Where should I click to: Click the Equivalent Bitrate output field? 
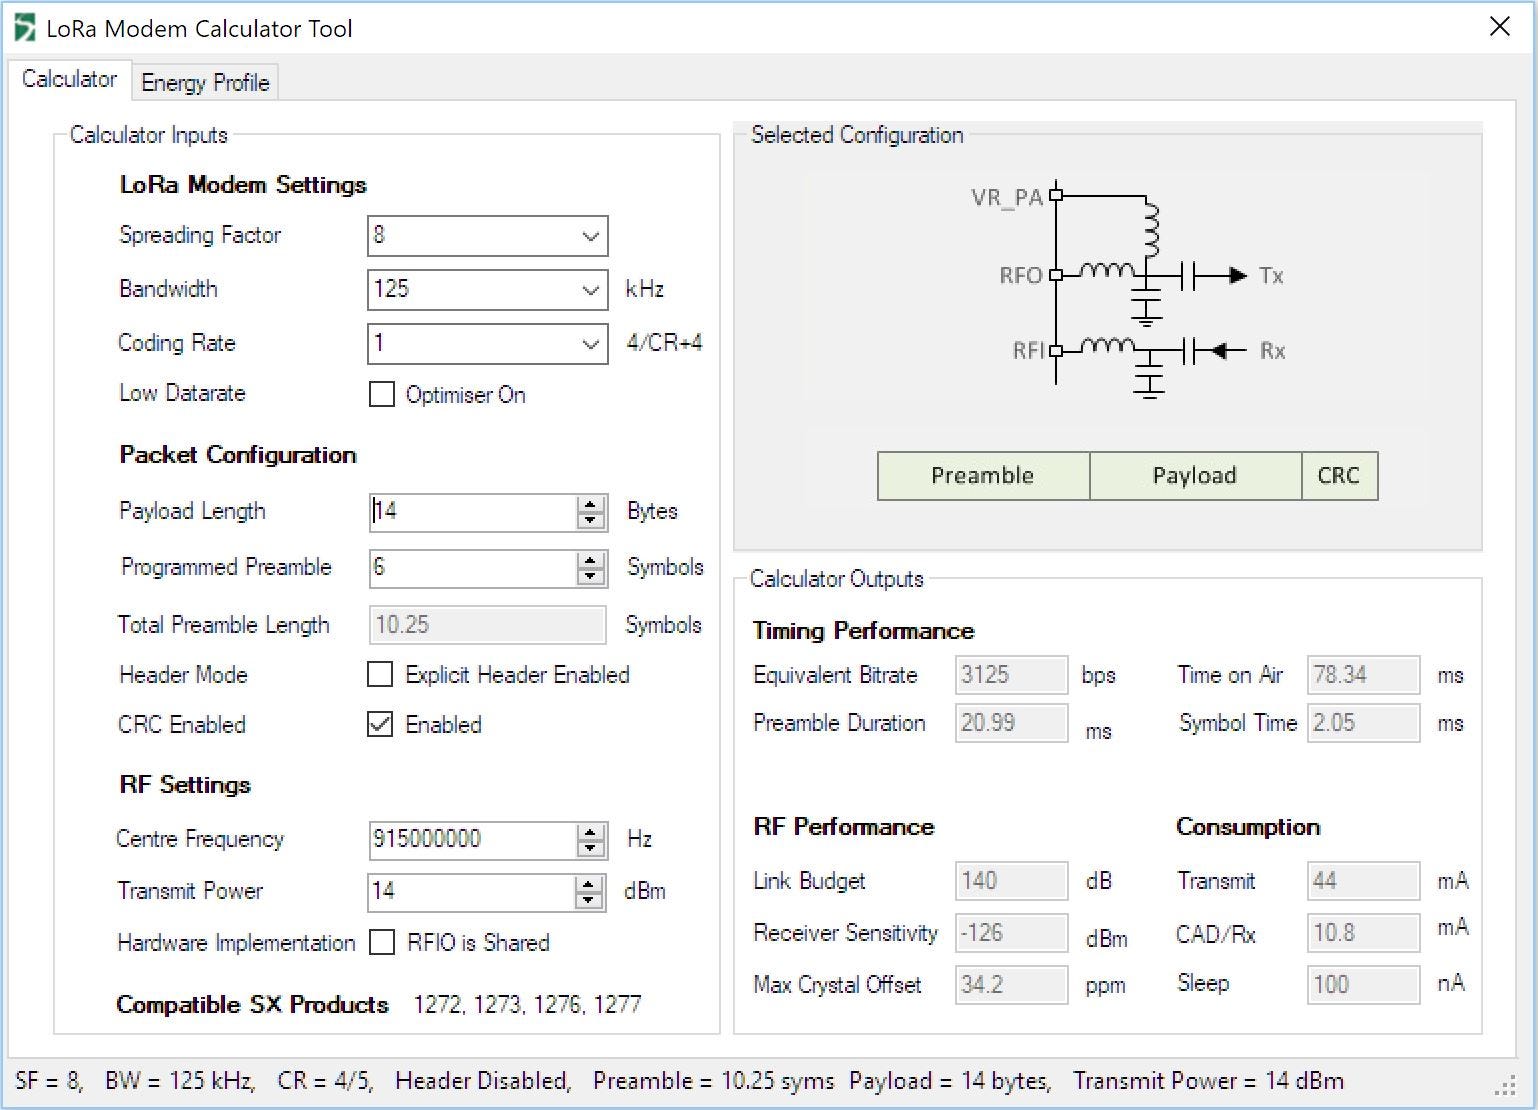[1011, 675]
